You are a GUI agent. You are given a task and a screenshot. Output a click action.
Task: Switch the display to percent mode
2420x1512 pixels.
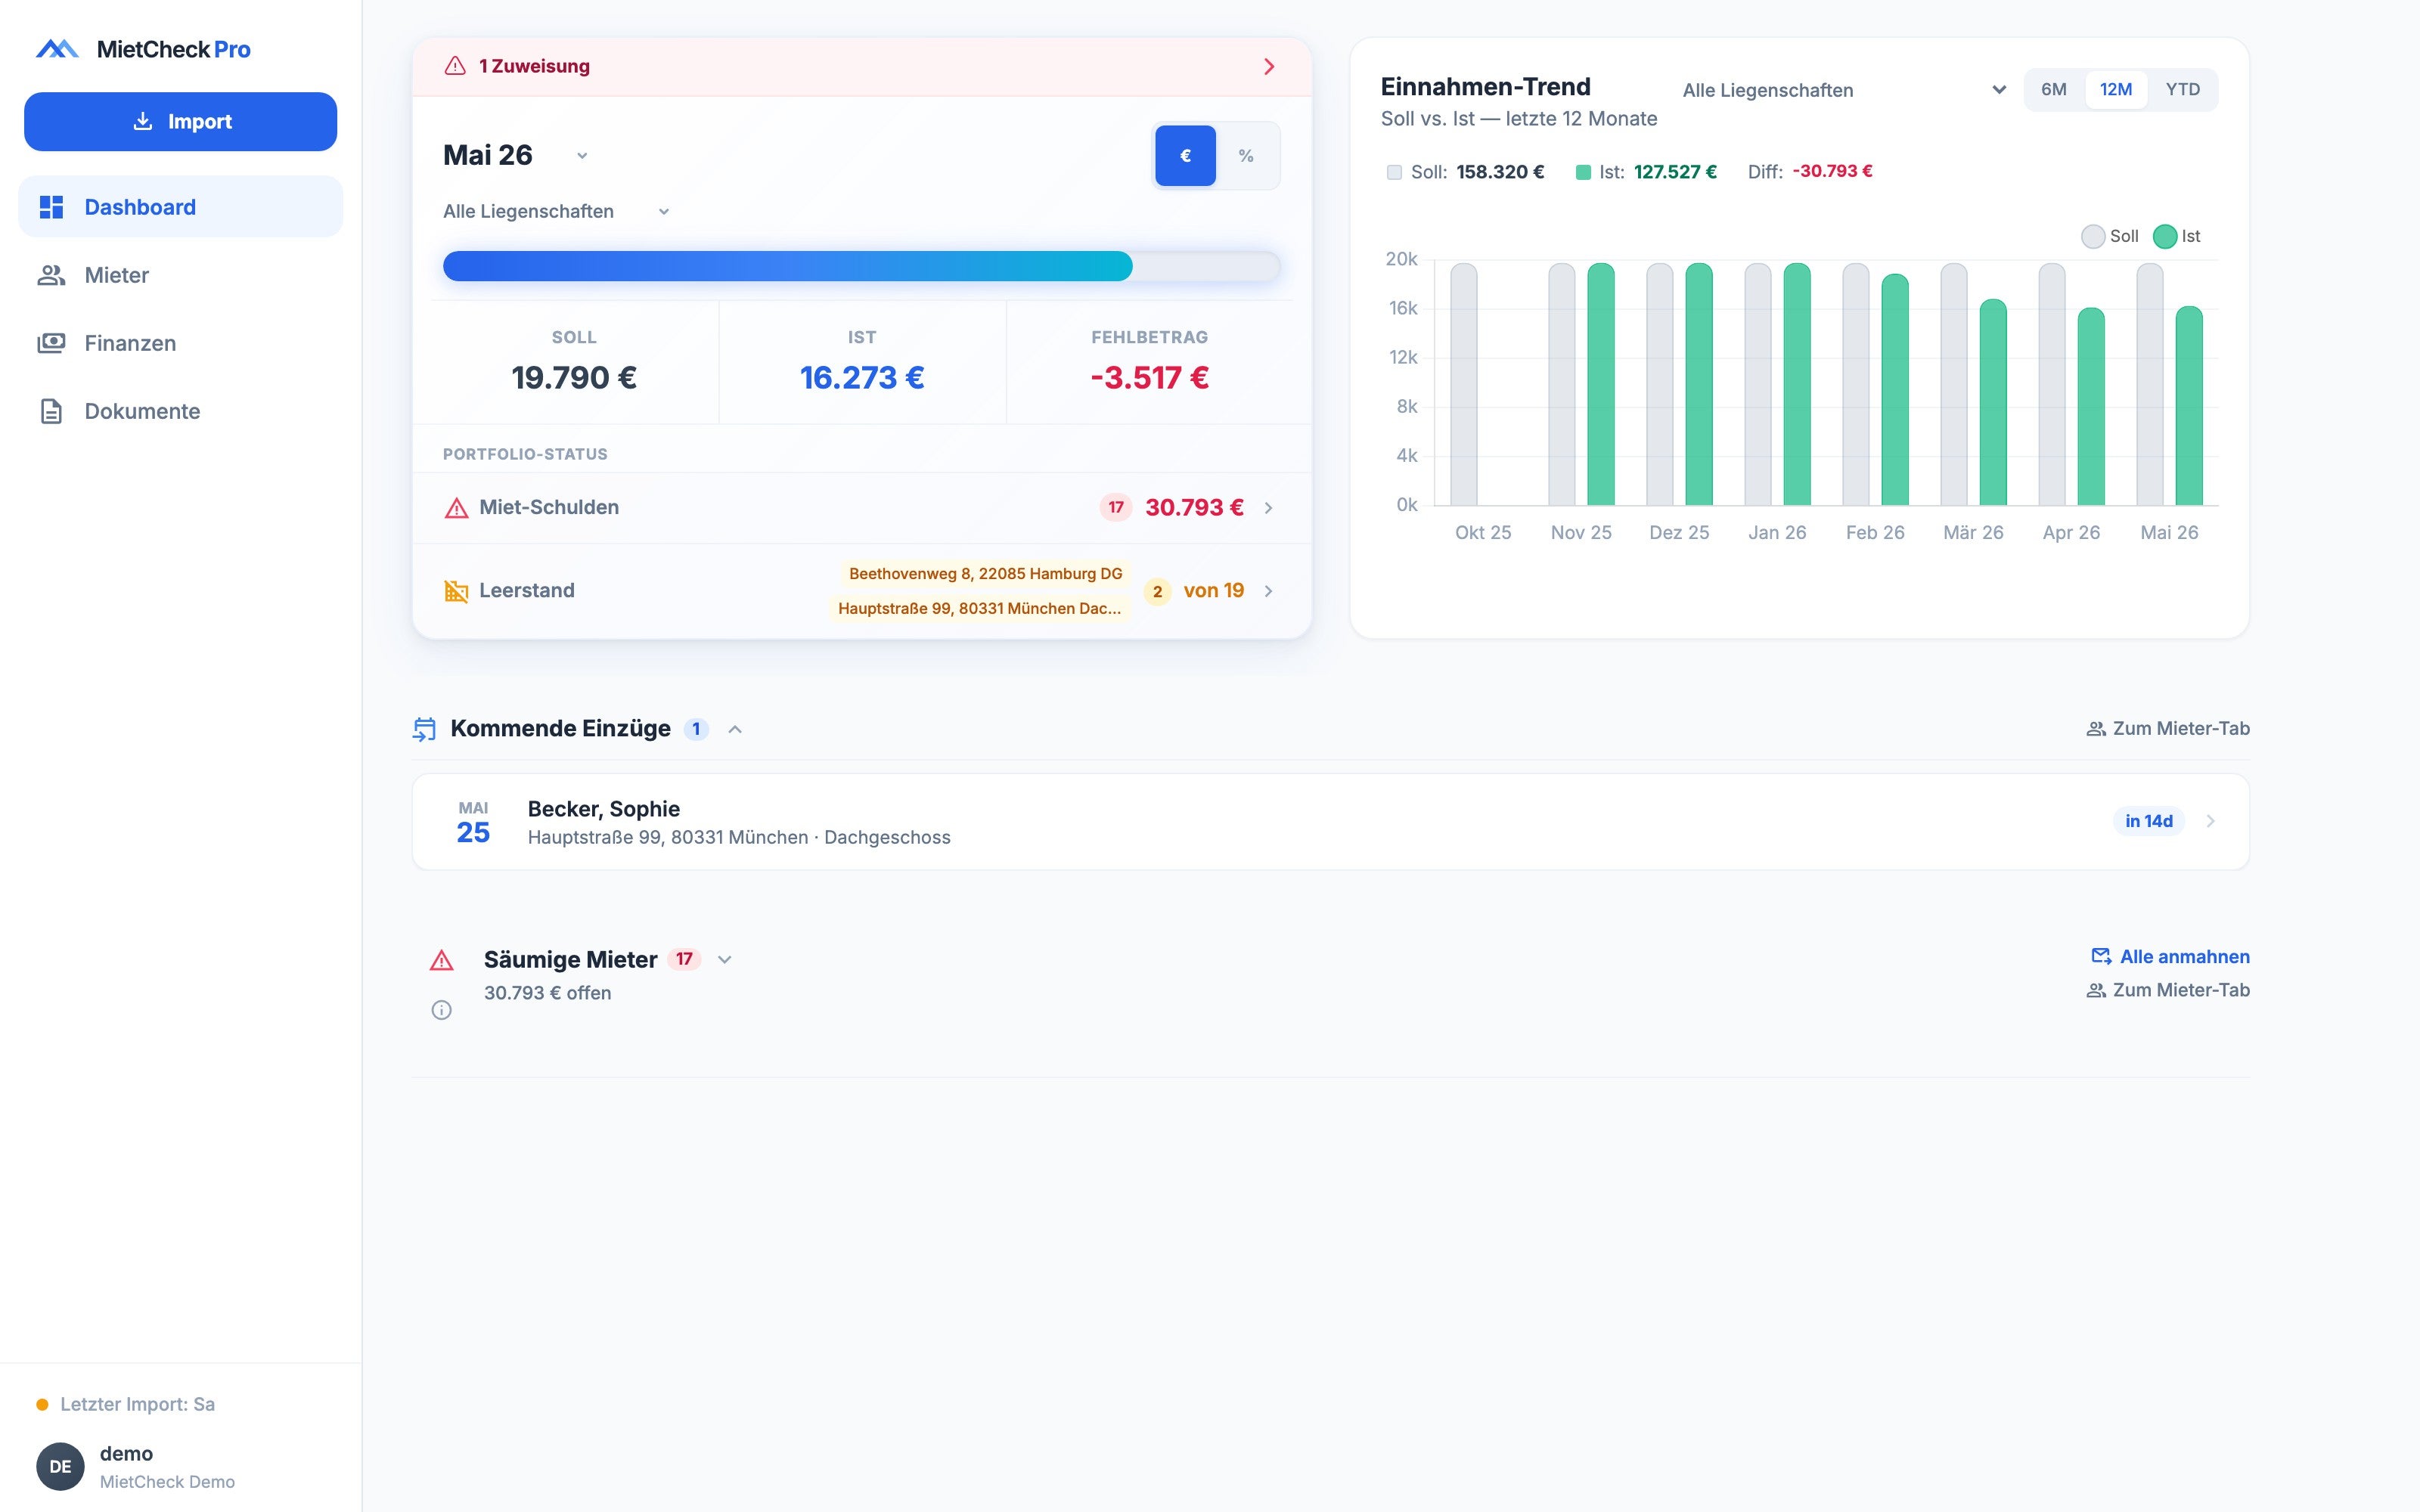[x=1246, y=156]
